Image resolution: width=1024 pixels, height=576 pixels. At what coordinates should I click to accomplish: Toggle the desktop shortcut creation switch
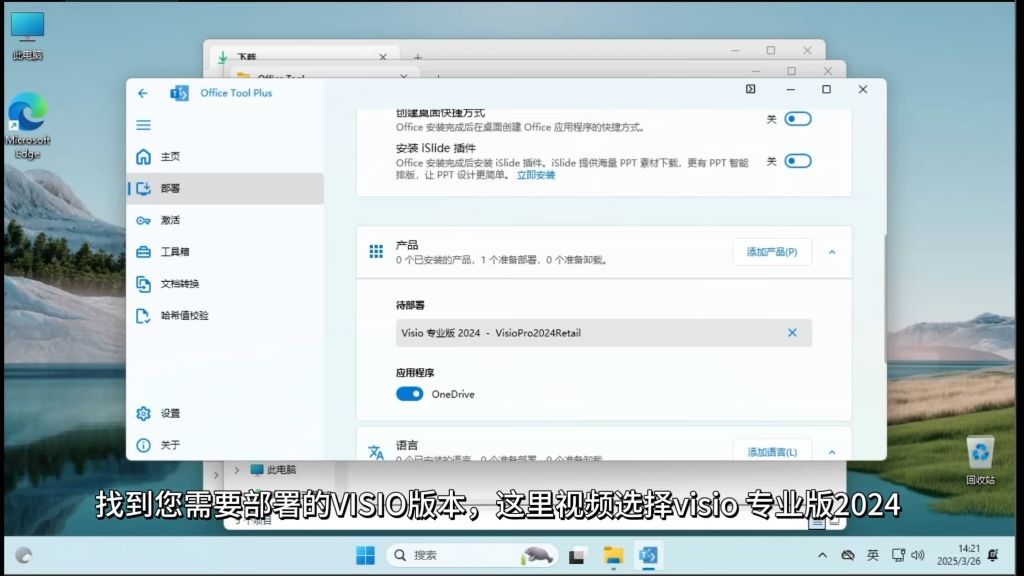(797, 119)
